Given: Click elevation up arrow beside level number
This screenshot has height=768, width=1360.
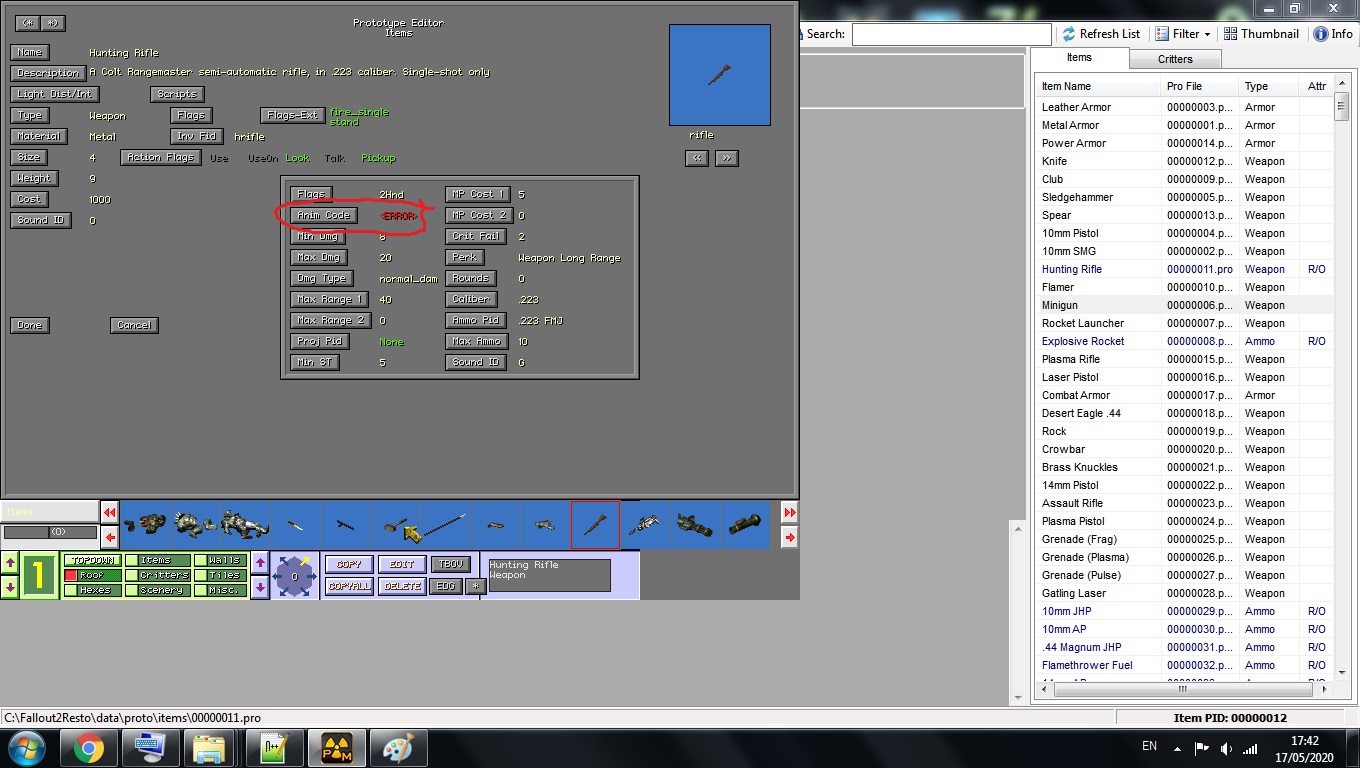Looking at the screenshot, I should [x=10, y=563].
